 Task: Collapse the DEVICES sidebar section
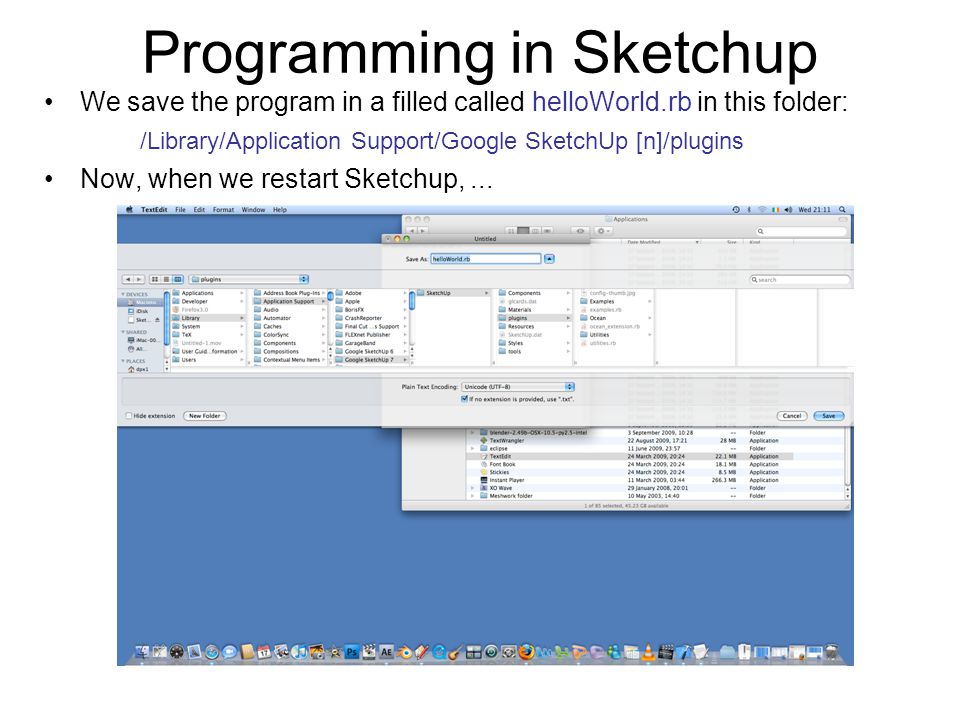pos(123,294)
